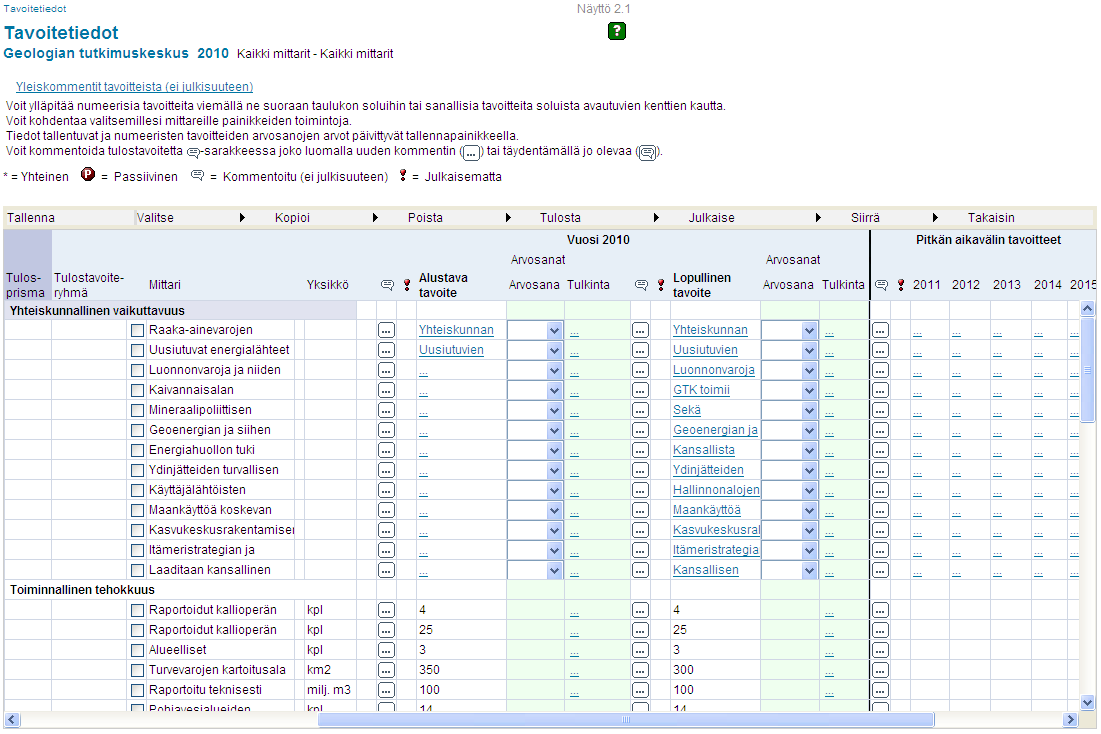Open the Itämeristrategia final target link
The image size is (1101, 734).
point(716,550)
